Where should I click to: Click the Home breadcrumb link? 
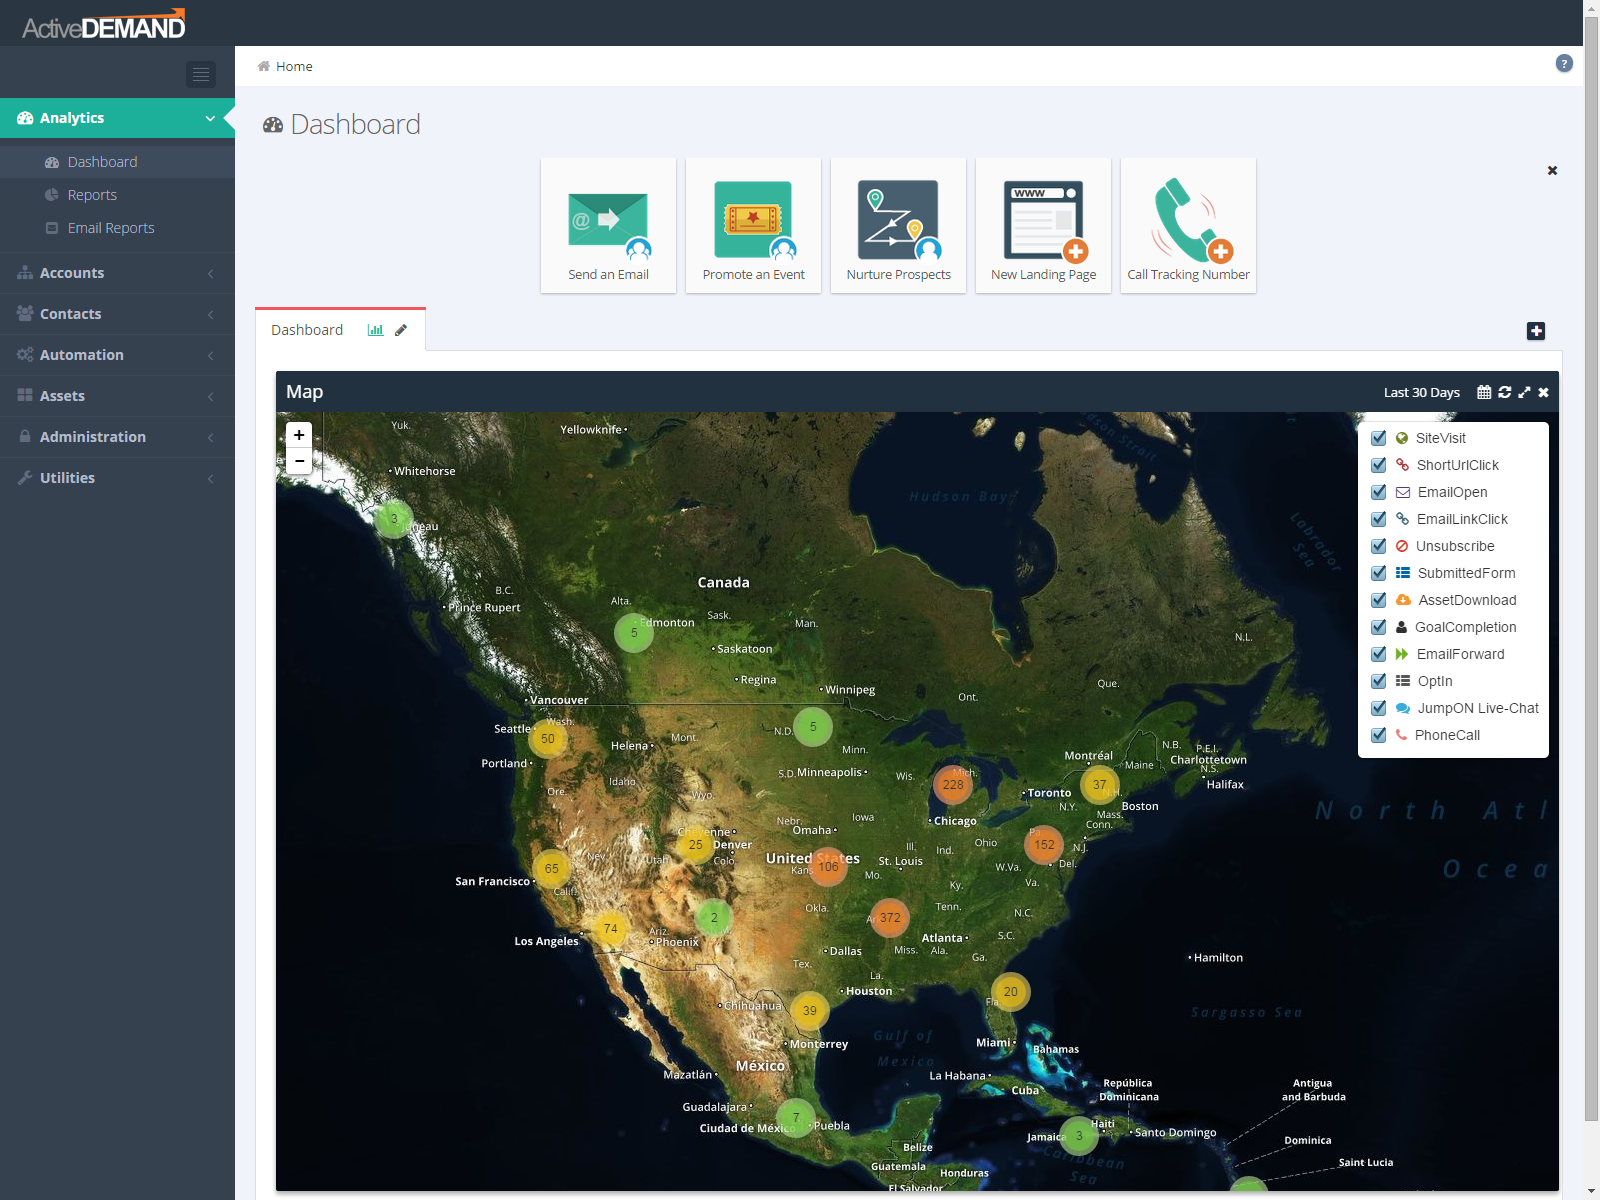pyautogui.click(x=294, y=66)
